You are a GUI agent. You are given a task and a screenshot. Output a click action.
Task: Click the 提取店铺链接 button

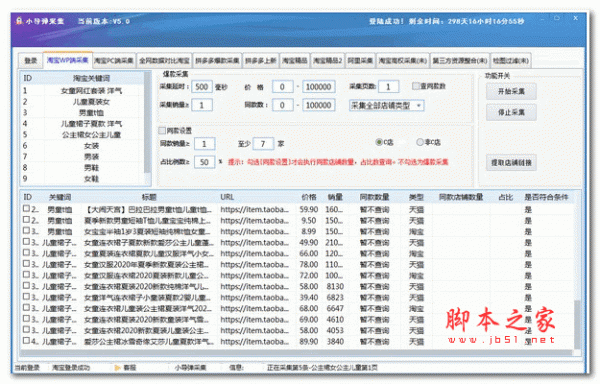511,163
